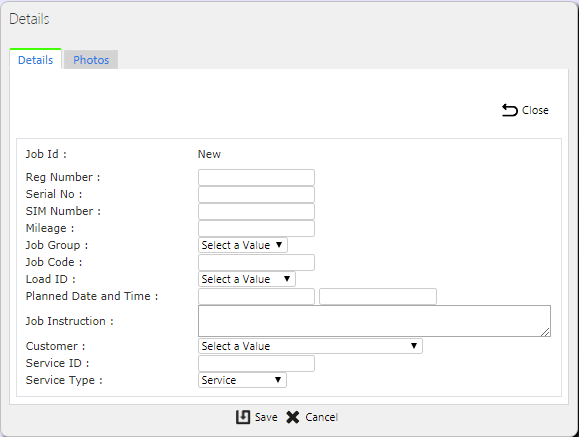Click into the Serial No field
The image size is (579, 437).
pyautogui.click(x=256, y=194)
